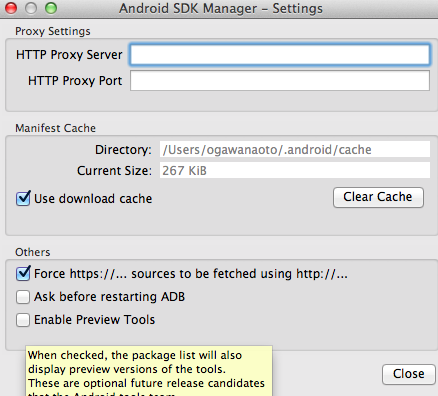Clear the manifest cache with Clear Cache
The height and width of the screenshot is (396, 438).
378,197
